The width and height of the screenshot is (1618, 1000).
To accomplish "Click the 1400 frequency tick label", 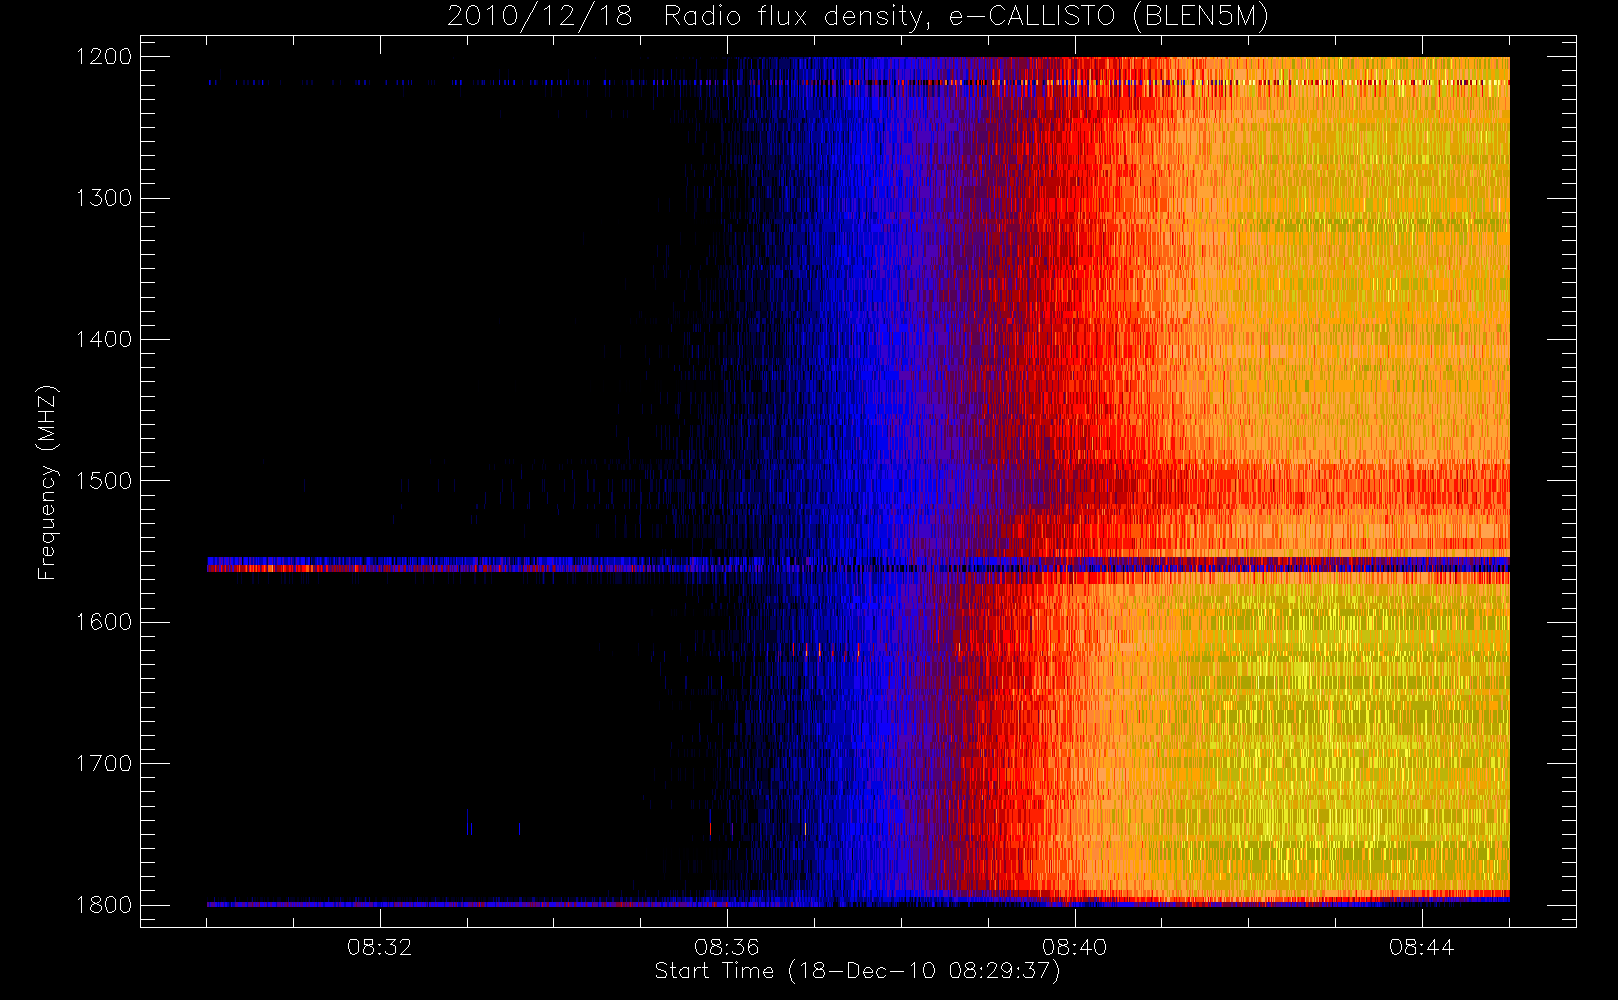I will click(x=104, y=339).
